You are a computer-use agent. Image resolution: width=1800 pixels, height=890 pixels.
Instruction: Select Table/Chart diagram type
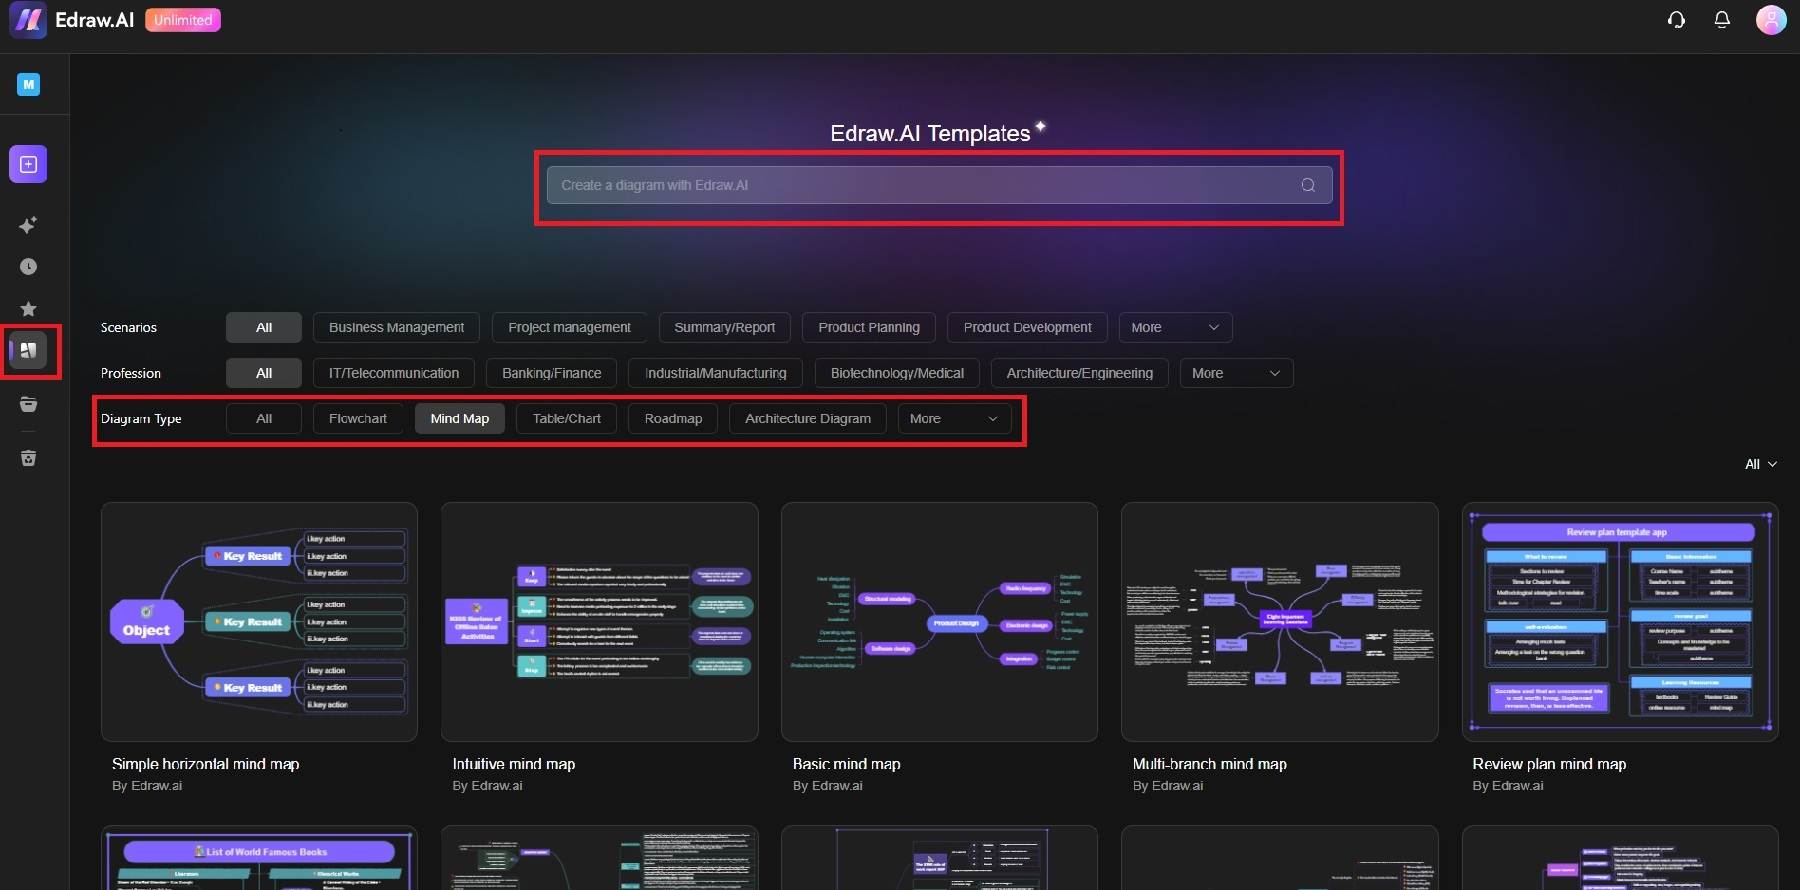567,419
